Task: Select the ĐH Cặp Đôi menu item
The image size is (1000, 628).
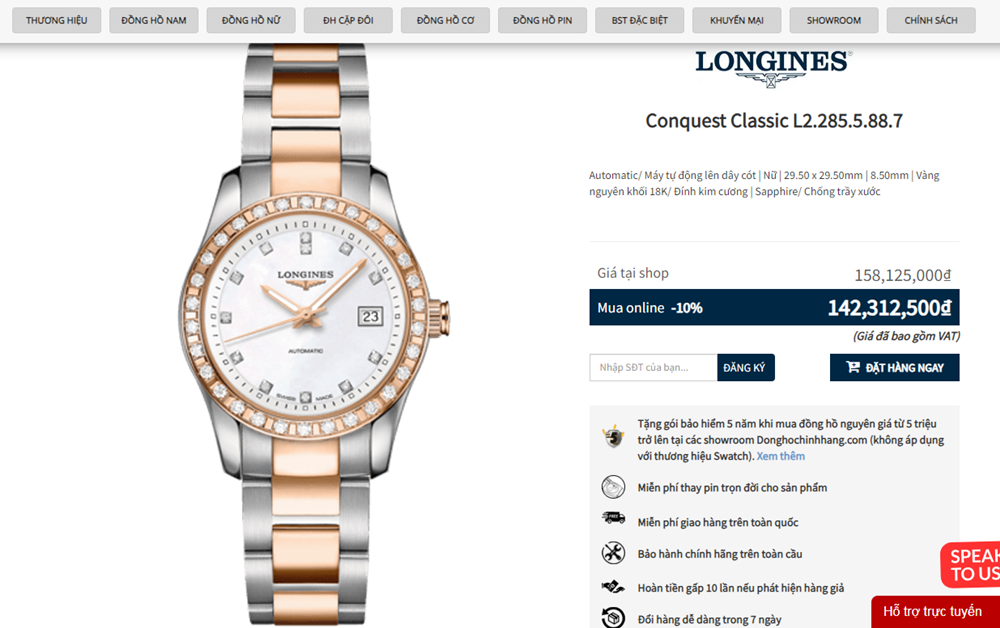Action: pos(348,20)
